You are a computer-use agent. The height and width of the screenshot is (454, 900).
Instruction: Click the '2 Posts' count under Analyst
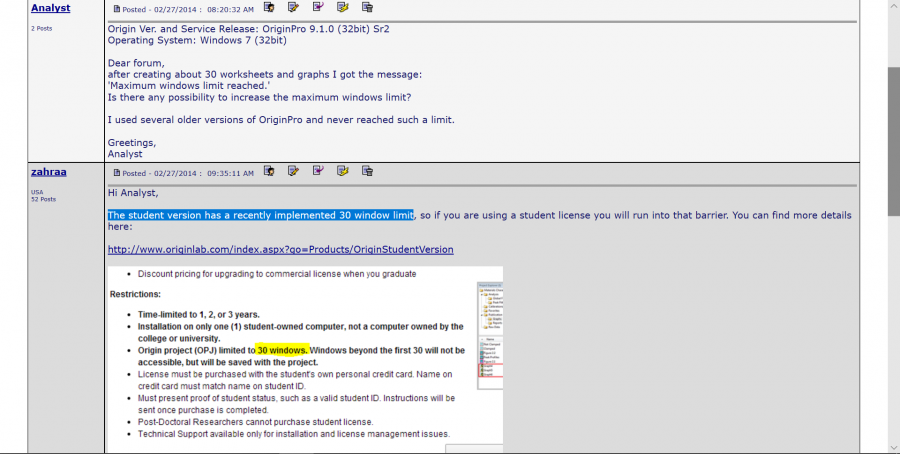pyautogui.click(x=41, y=28)
